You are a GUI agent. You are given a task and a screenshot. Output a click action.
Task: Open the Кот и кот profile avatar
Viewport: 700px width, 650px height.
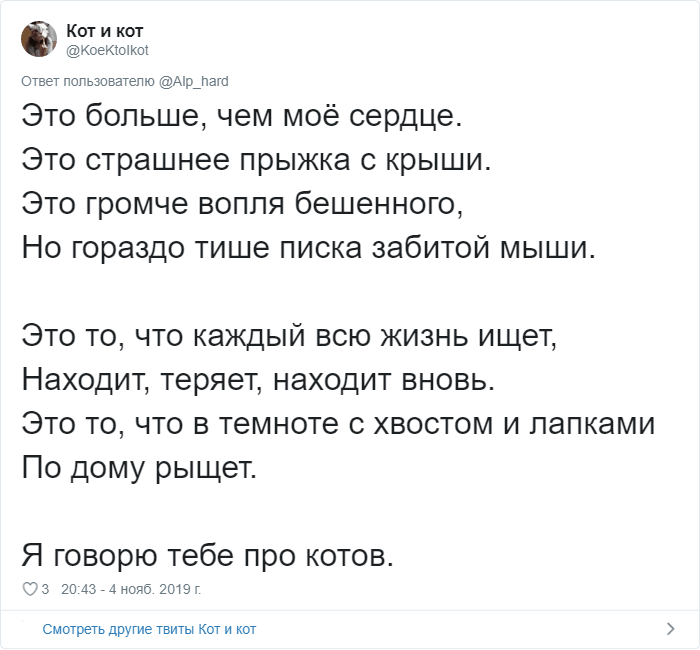coord(39,39)
